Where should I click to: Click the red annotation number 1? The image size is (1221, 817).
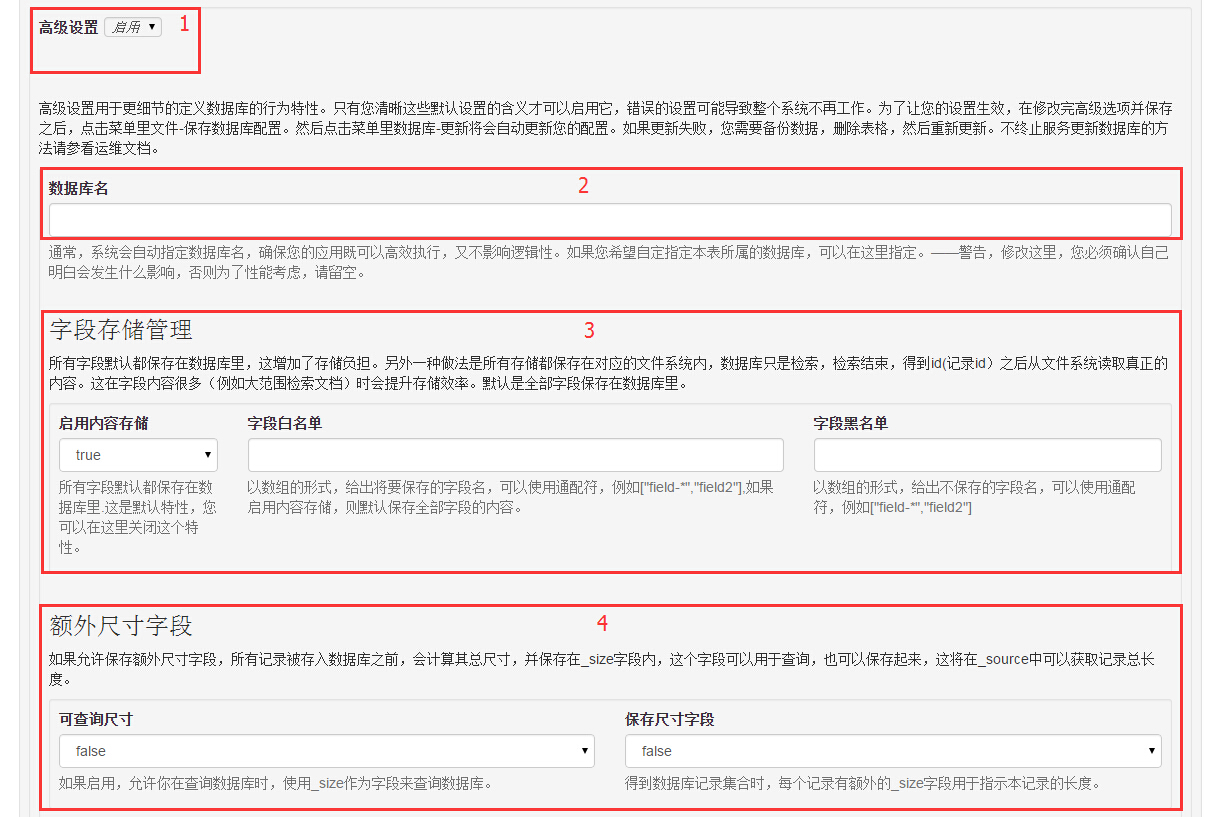pyautogui.click(x=184, y=25)
